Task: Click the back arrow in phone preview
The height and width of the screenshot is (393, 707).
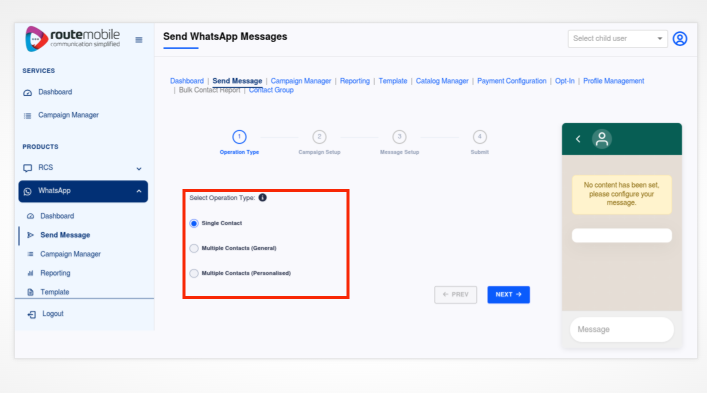Action: point(578,139)
